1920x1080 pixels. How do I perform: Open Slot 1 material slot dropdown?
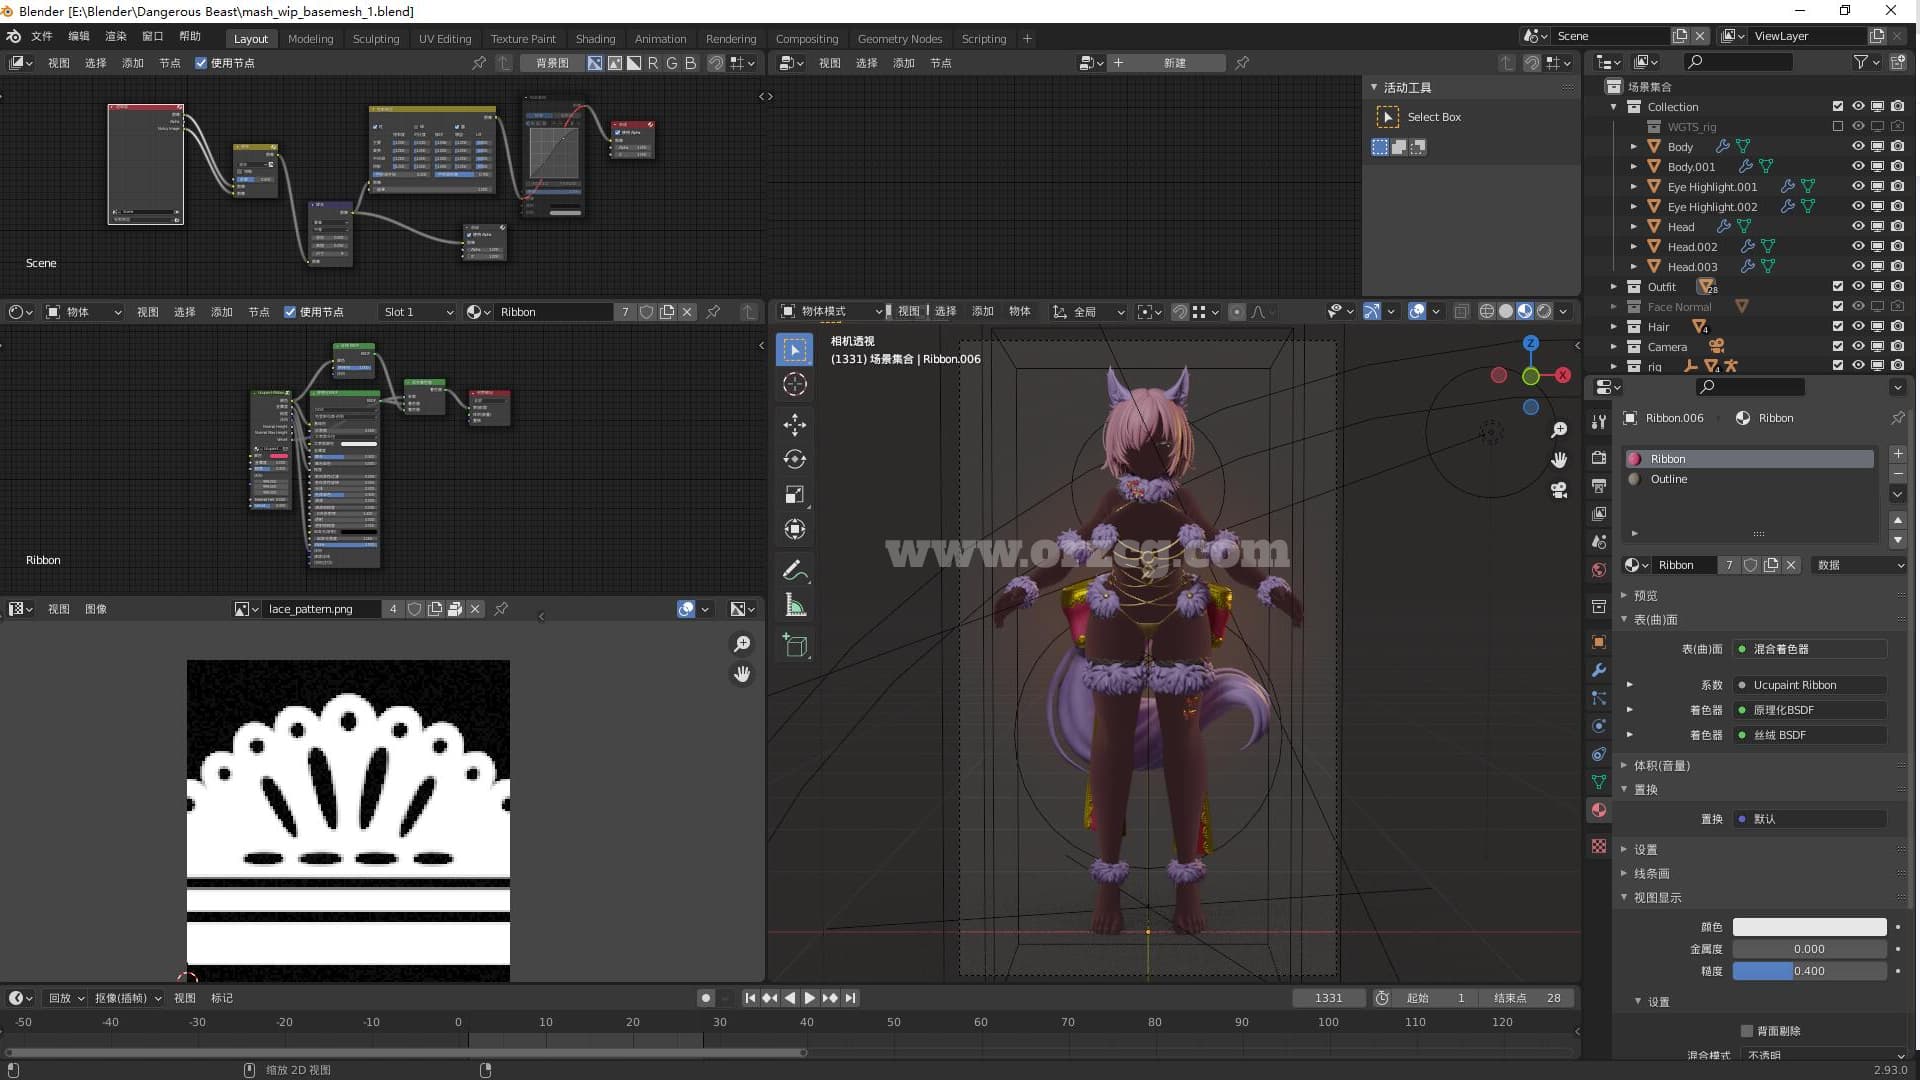[418, 312]
